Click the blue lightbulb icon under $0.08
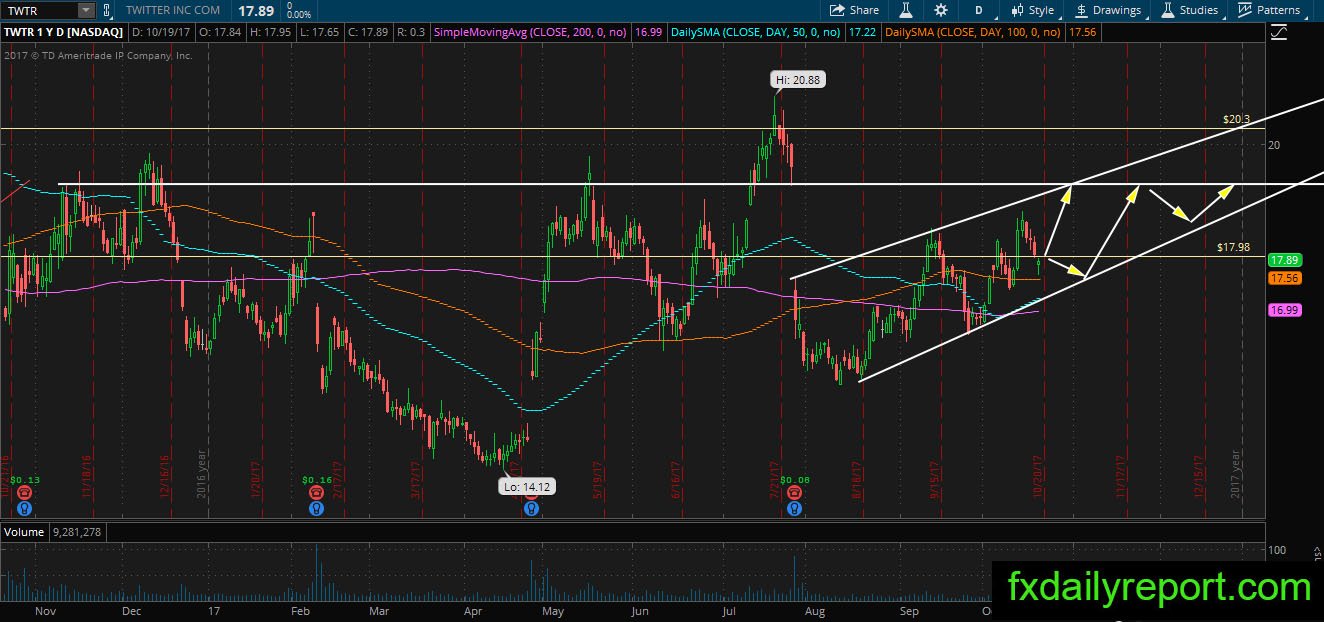Screen dimensions: 1324x622 click(x=794, y=508)
